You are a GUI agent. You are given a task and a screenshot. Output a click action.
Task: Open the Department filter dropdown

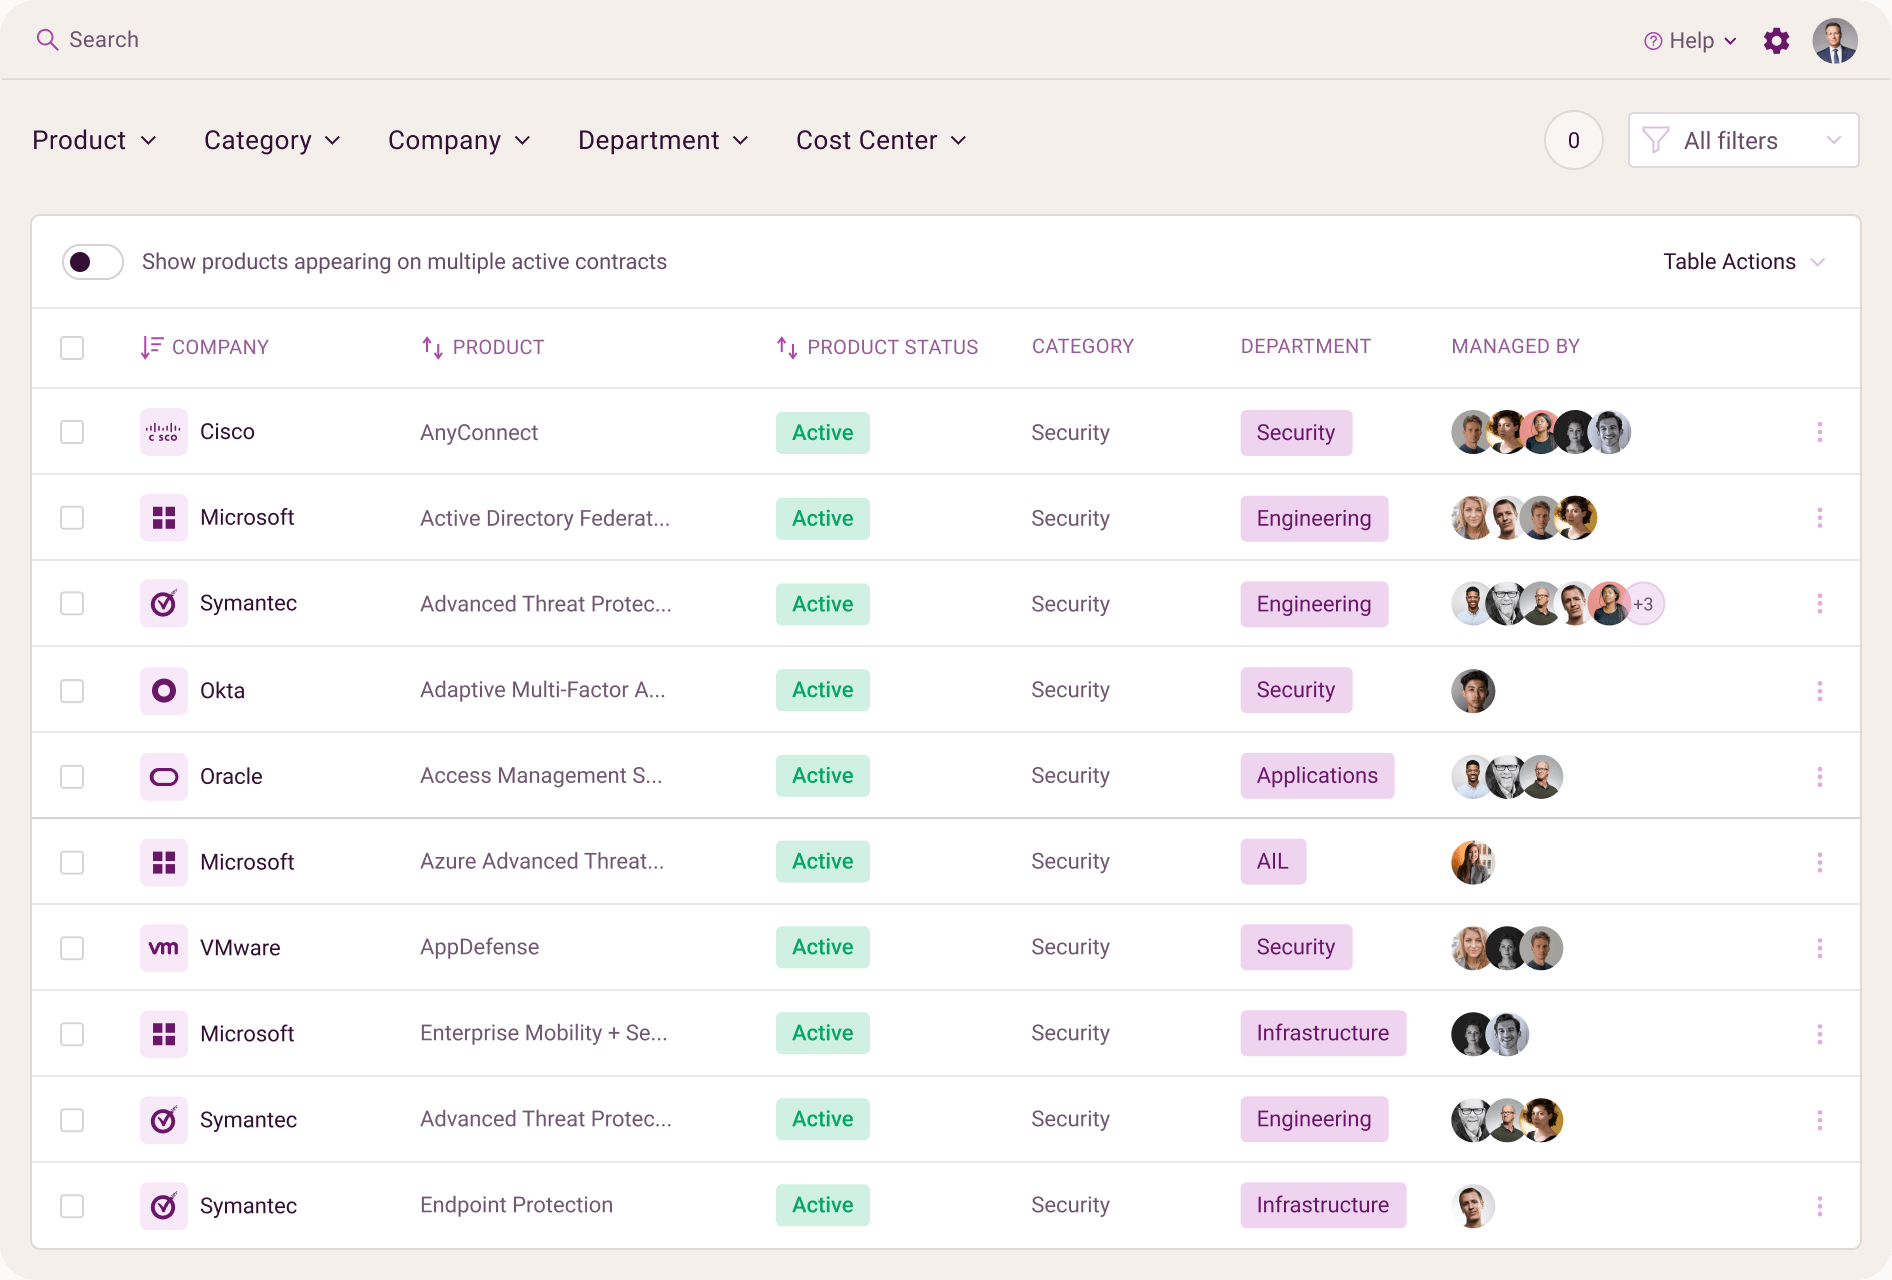pos(663,140)
